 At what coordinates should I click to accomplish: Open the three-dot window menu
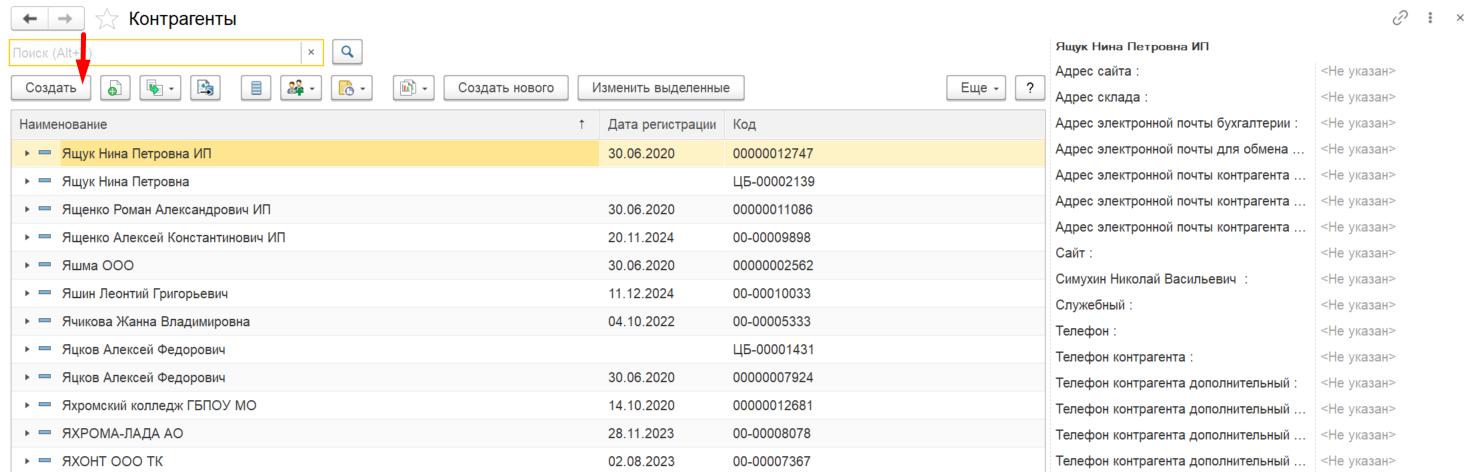pos(1430,18)
